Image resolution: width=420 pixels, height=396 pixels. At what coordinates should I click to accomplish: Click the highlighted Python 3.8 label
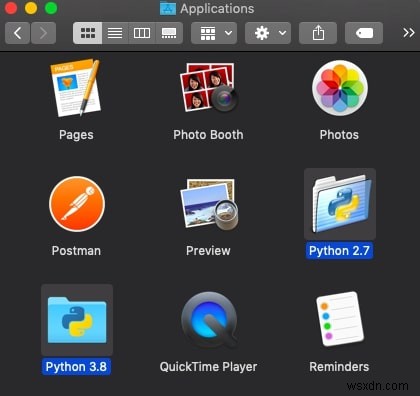point(76,367)
